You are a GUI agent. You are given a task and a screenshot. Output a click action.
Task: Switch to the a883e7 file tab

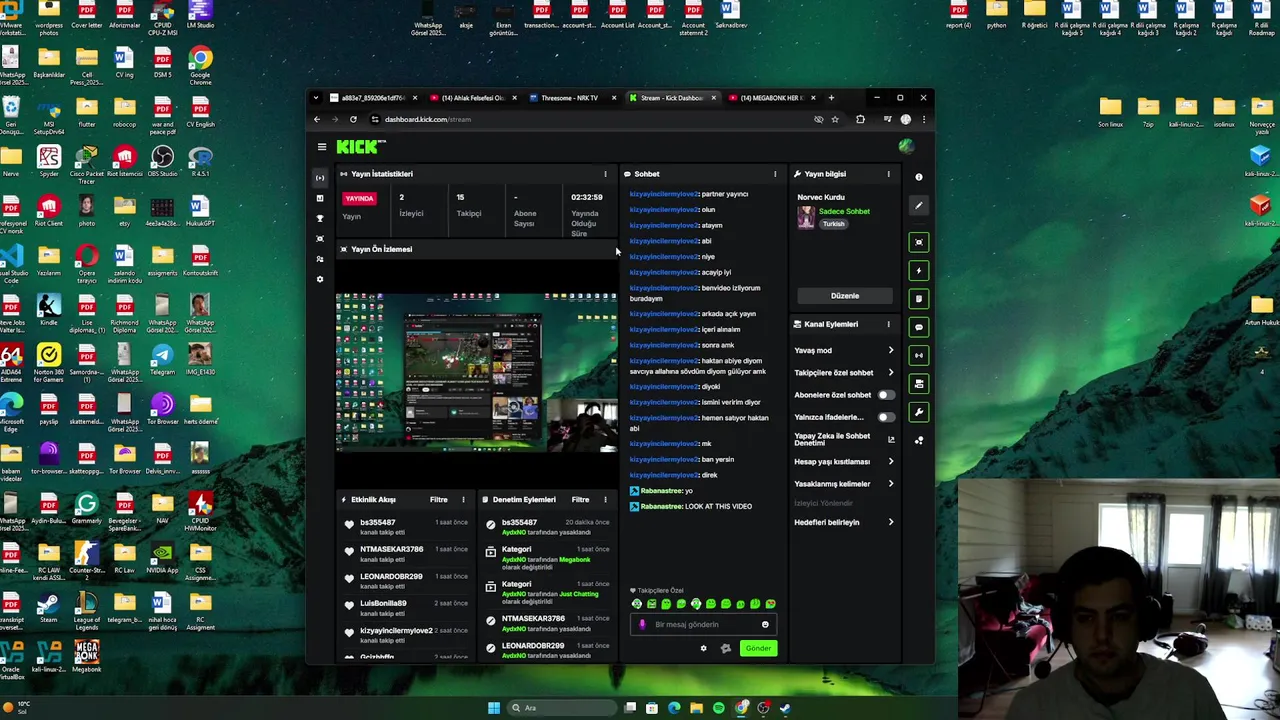[x=372, y=98]
